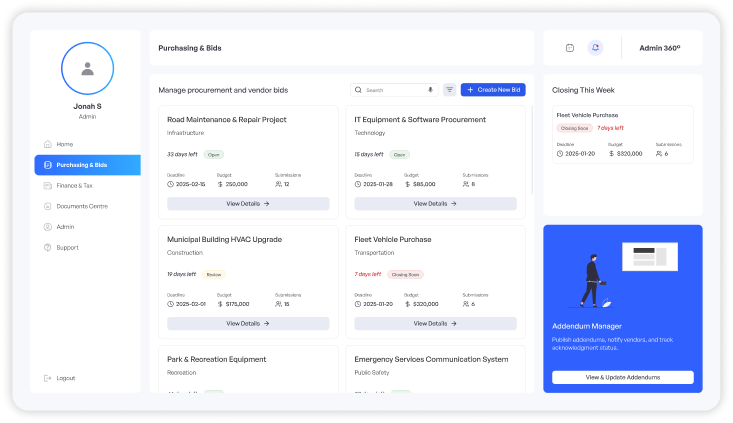Click Closing Soon badge in Closing This Week

point(575,128)
